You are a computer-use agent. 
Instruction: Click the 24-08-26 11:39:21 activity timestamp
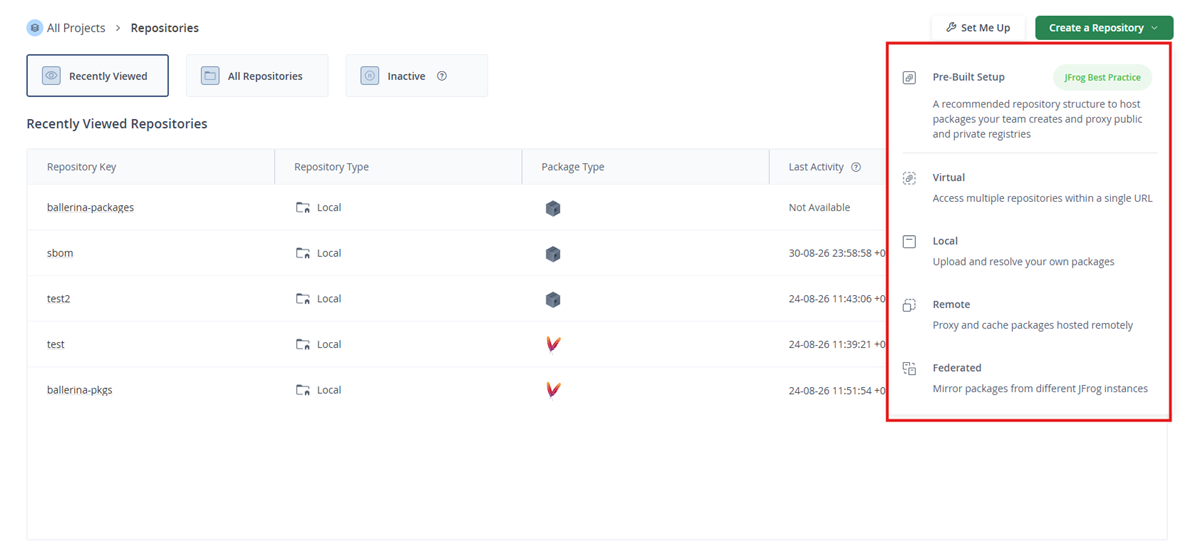(x=837, y=344)
